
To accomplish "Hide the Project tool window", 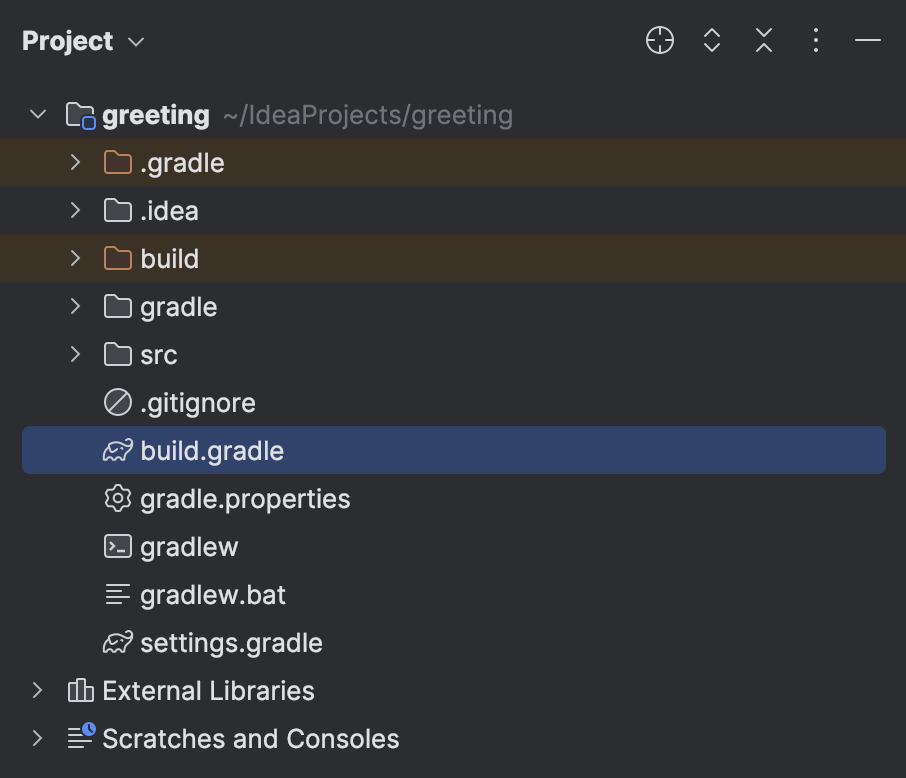I will click(867, 41).
